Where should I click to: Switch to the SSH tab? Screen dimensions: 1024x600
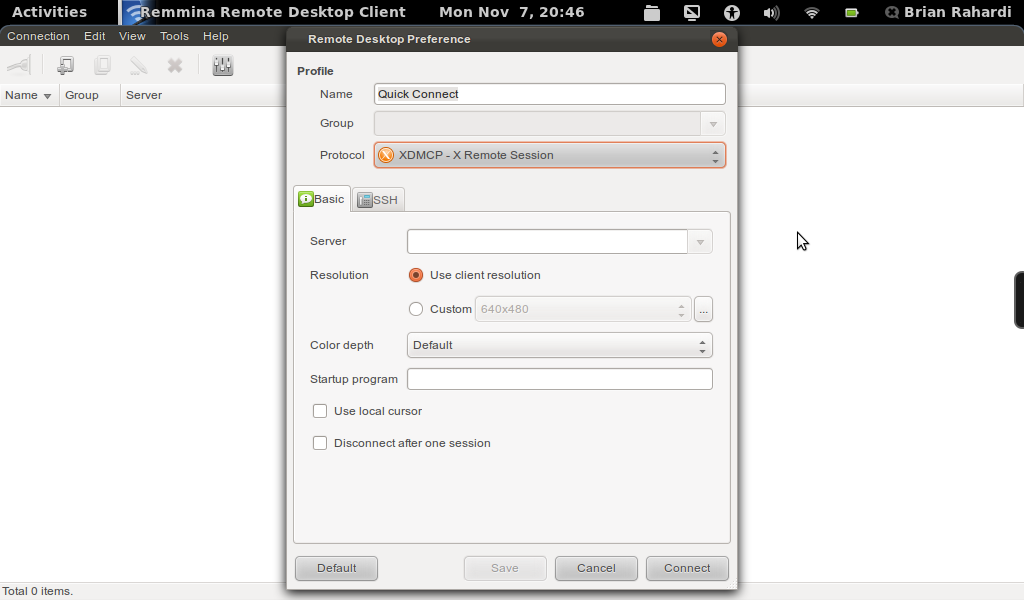379,200
